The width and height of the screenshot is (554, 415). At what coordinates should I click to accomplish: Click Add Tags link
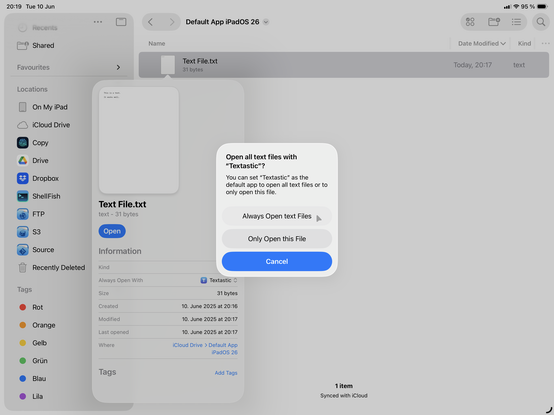tap(226, 373)
